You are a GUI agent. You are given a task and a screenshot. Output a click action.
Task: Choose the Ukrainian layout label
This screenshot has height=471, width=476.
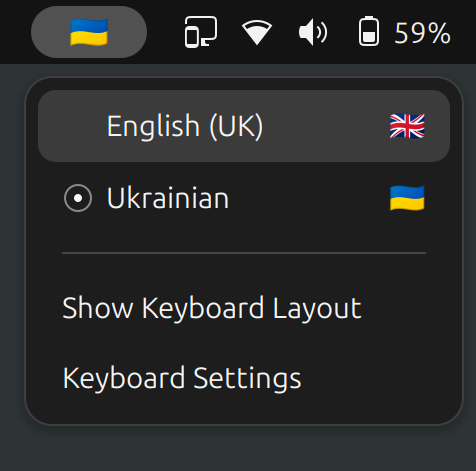tap(168, 198)
